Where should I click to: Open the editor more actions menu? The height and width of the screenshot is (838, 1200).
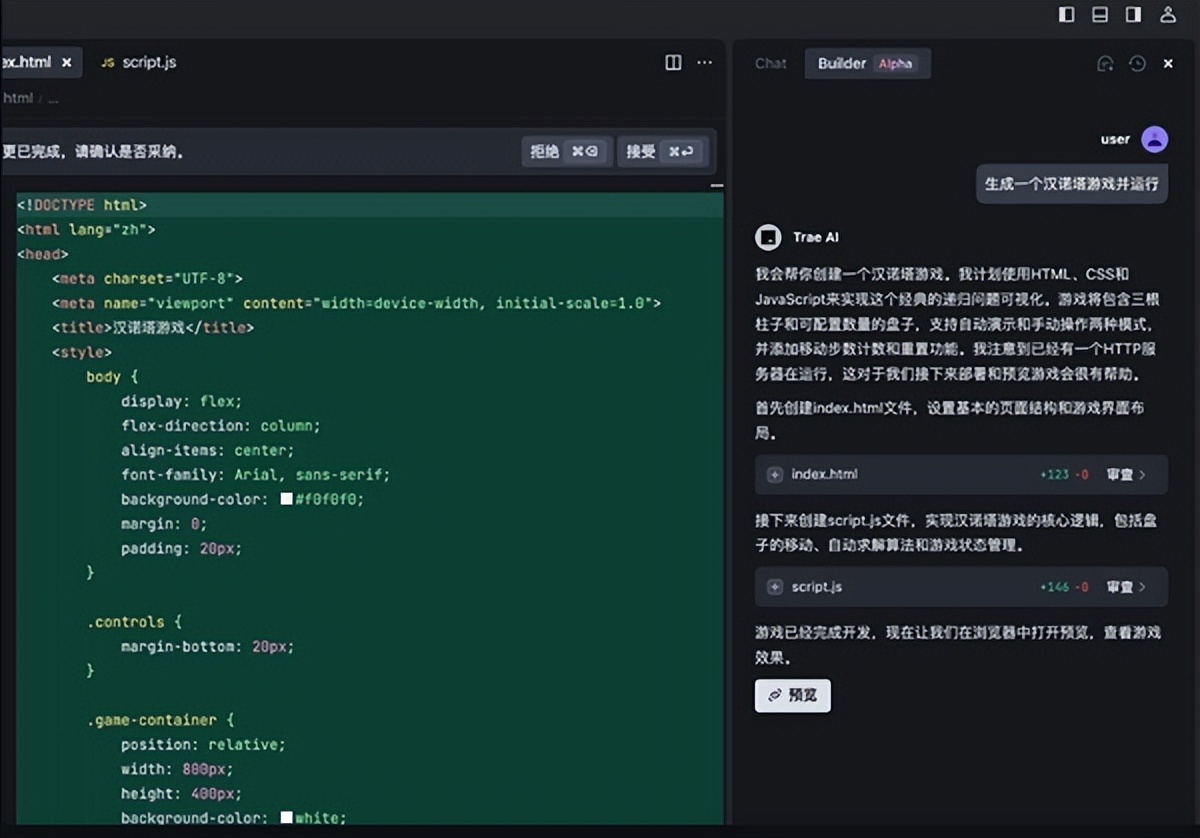coord(704,62)
